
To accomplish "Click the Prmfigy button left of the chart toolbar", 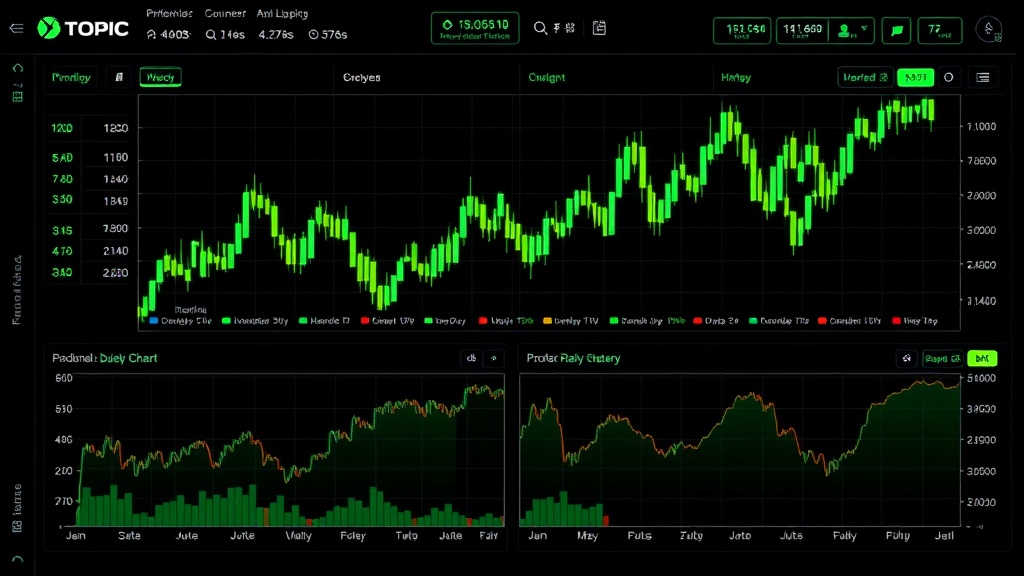I will click(x=71, y=77).
